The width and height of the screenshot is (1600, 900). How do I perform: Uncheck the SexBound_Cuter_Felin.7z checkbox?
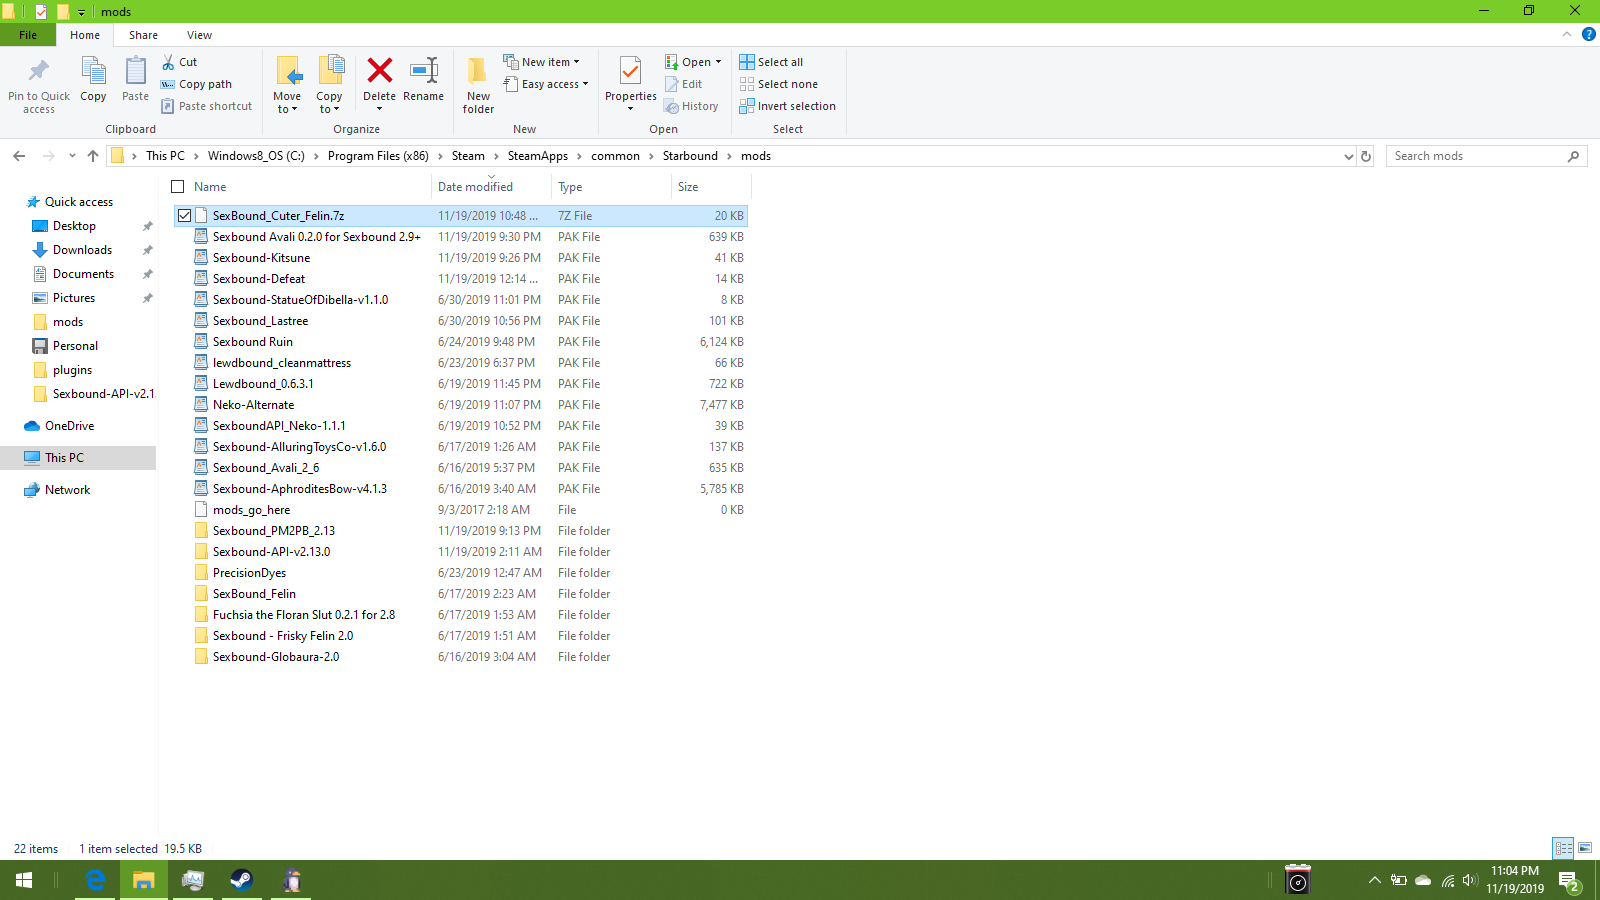click(x=184, y=216)
